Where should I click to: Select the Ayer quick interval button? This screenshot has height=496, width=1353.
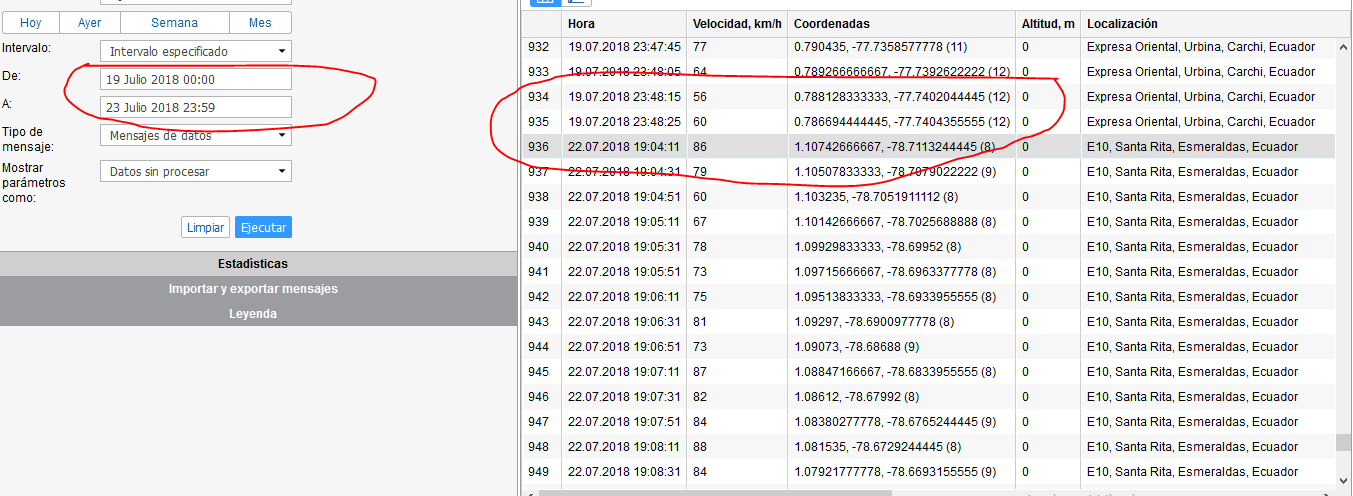[x=90, y=23]
